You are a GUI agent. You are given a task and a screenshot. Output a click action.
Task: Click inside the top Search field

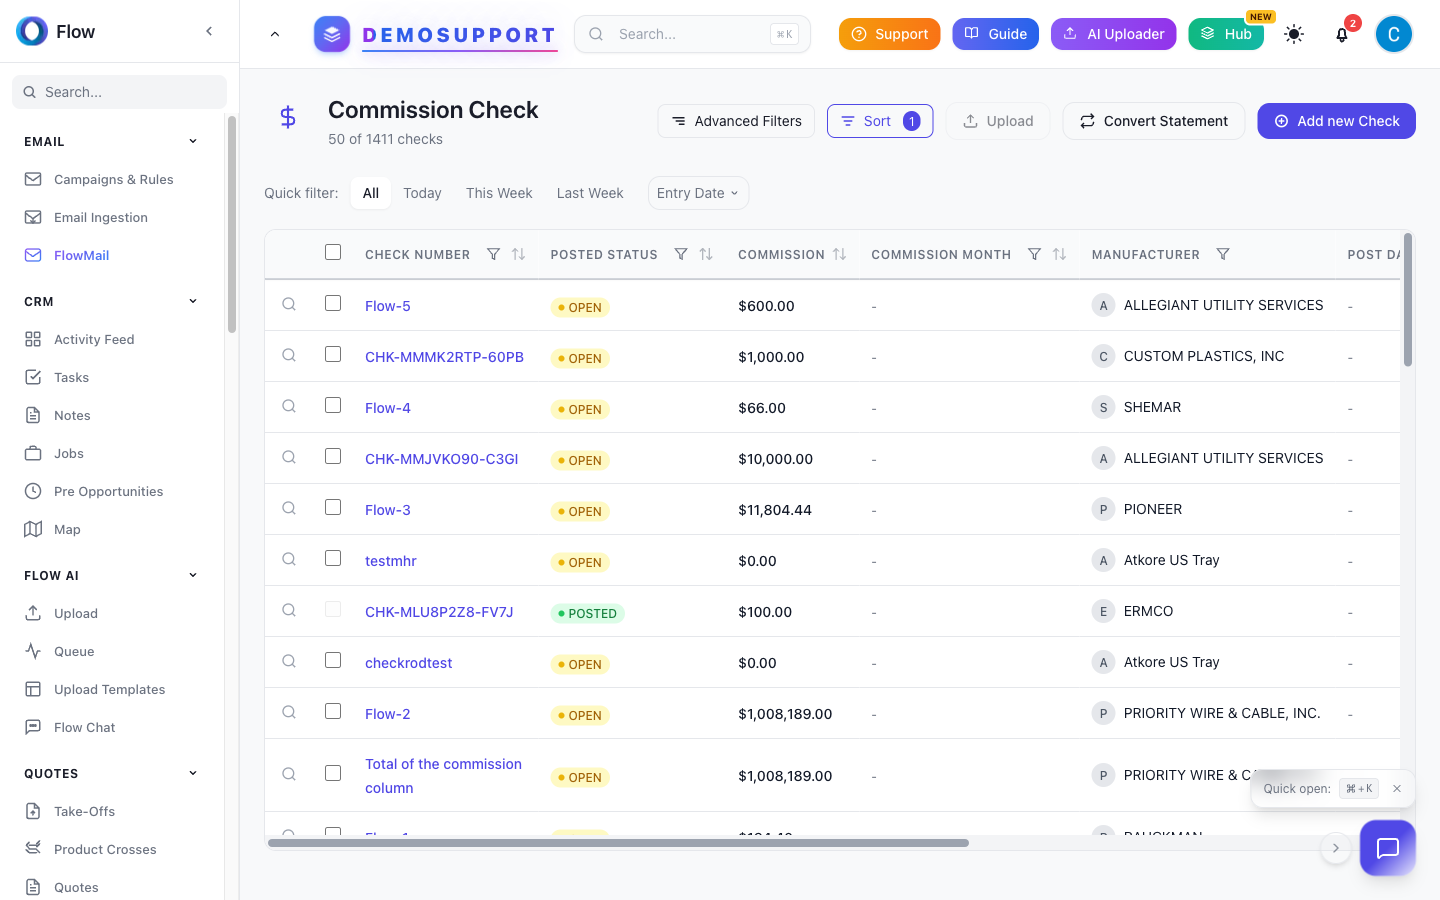(x=691, y=33)
